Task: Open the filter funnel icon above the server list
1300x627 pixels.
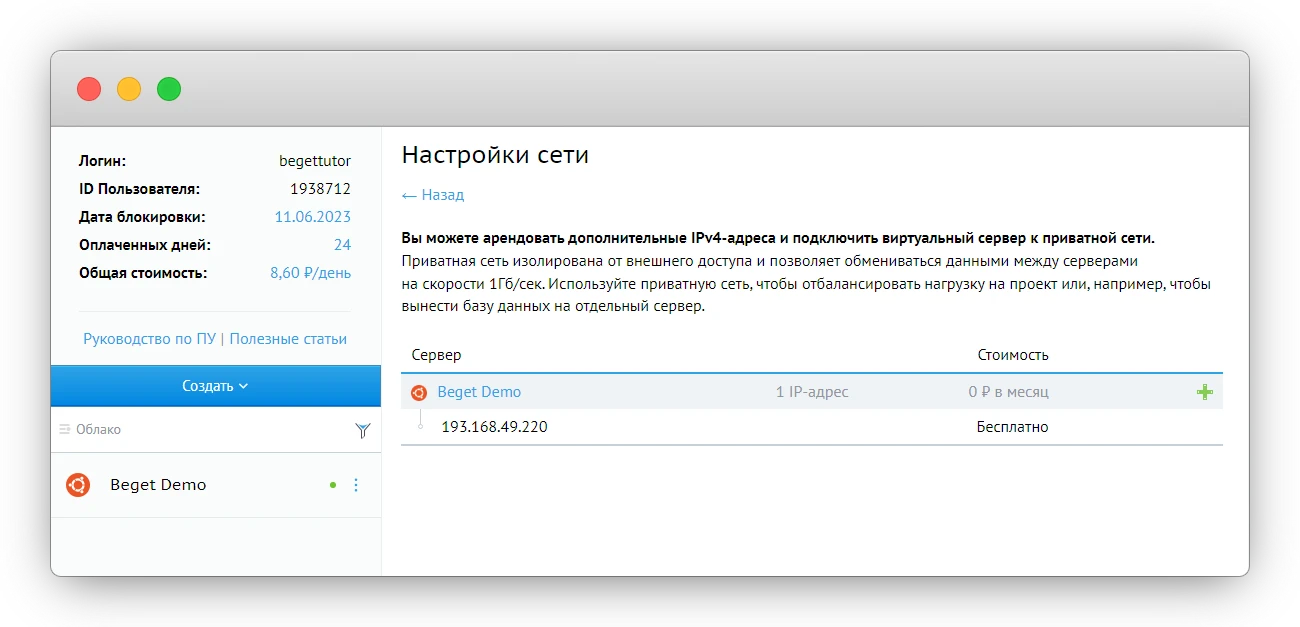Action: (363, 429)
